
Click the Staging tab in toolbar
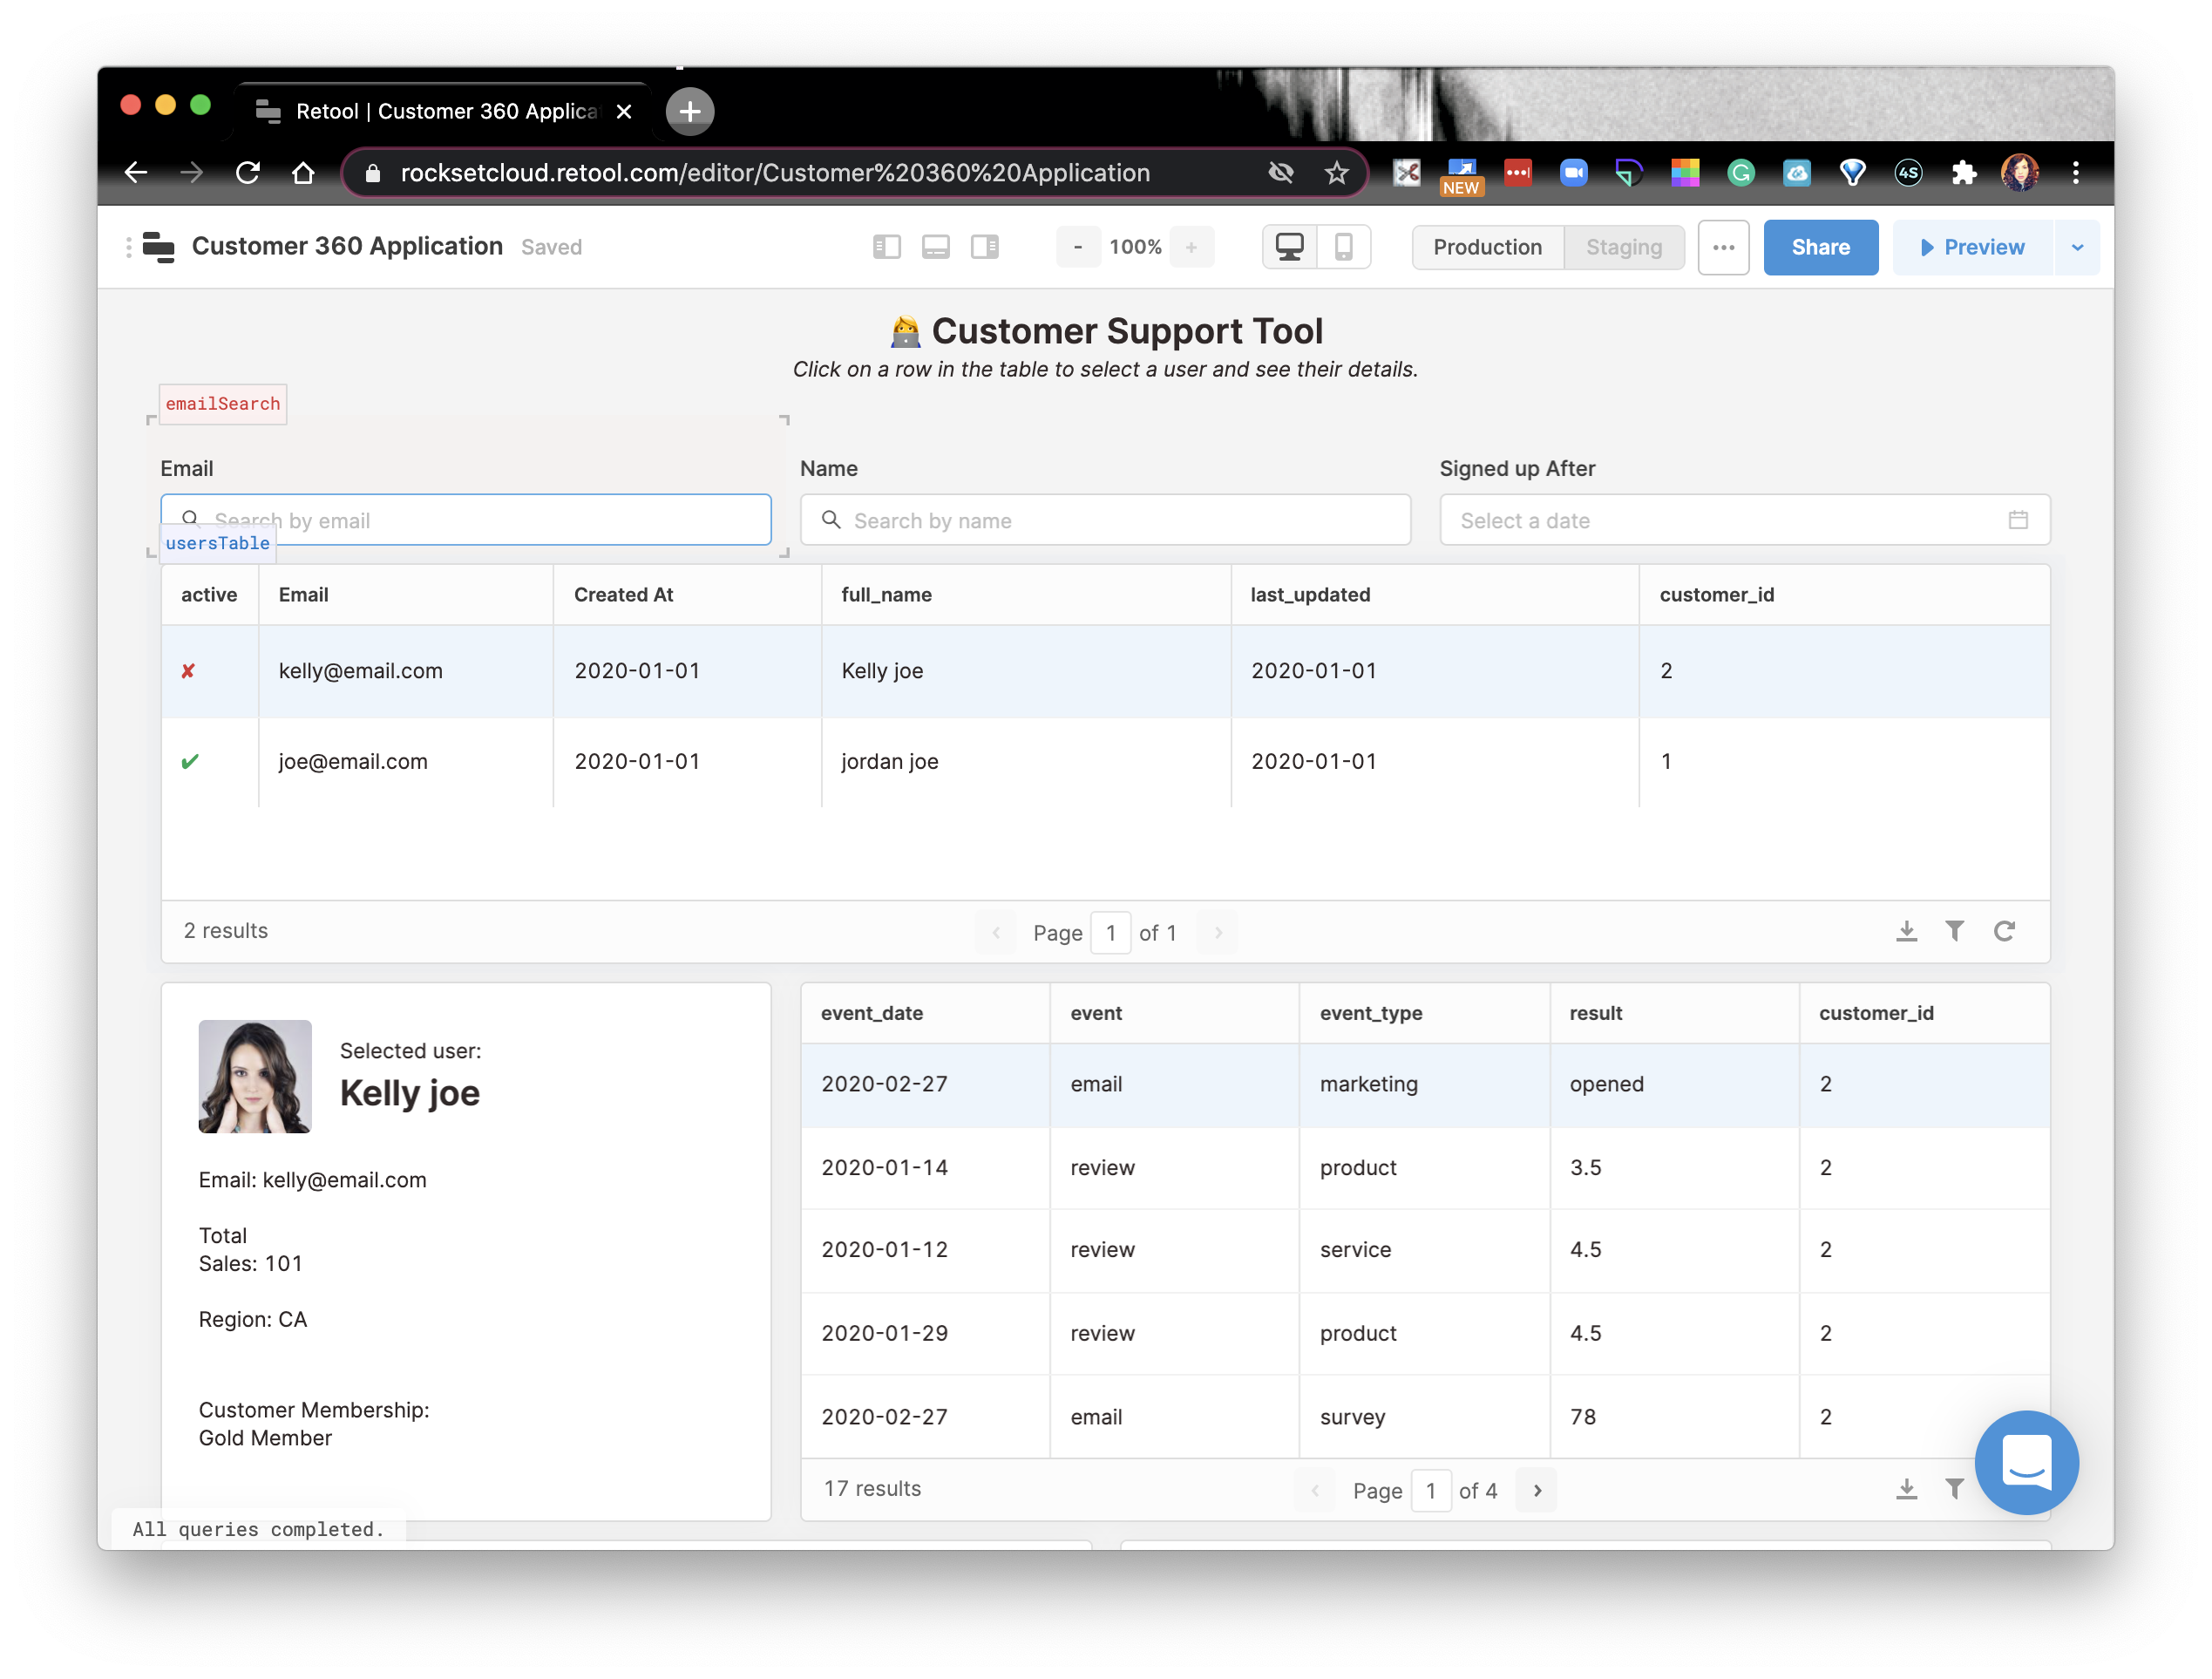point(1624,247)
